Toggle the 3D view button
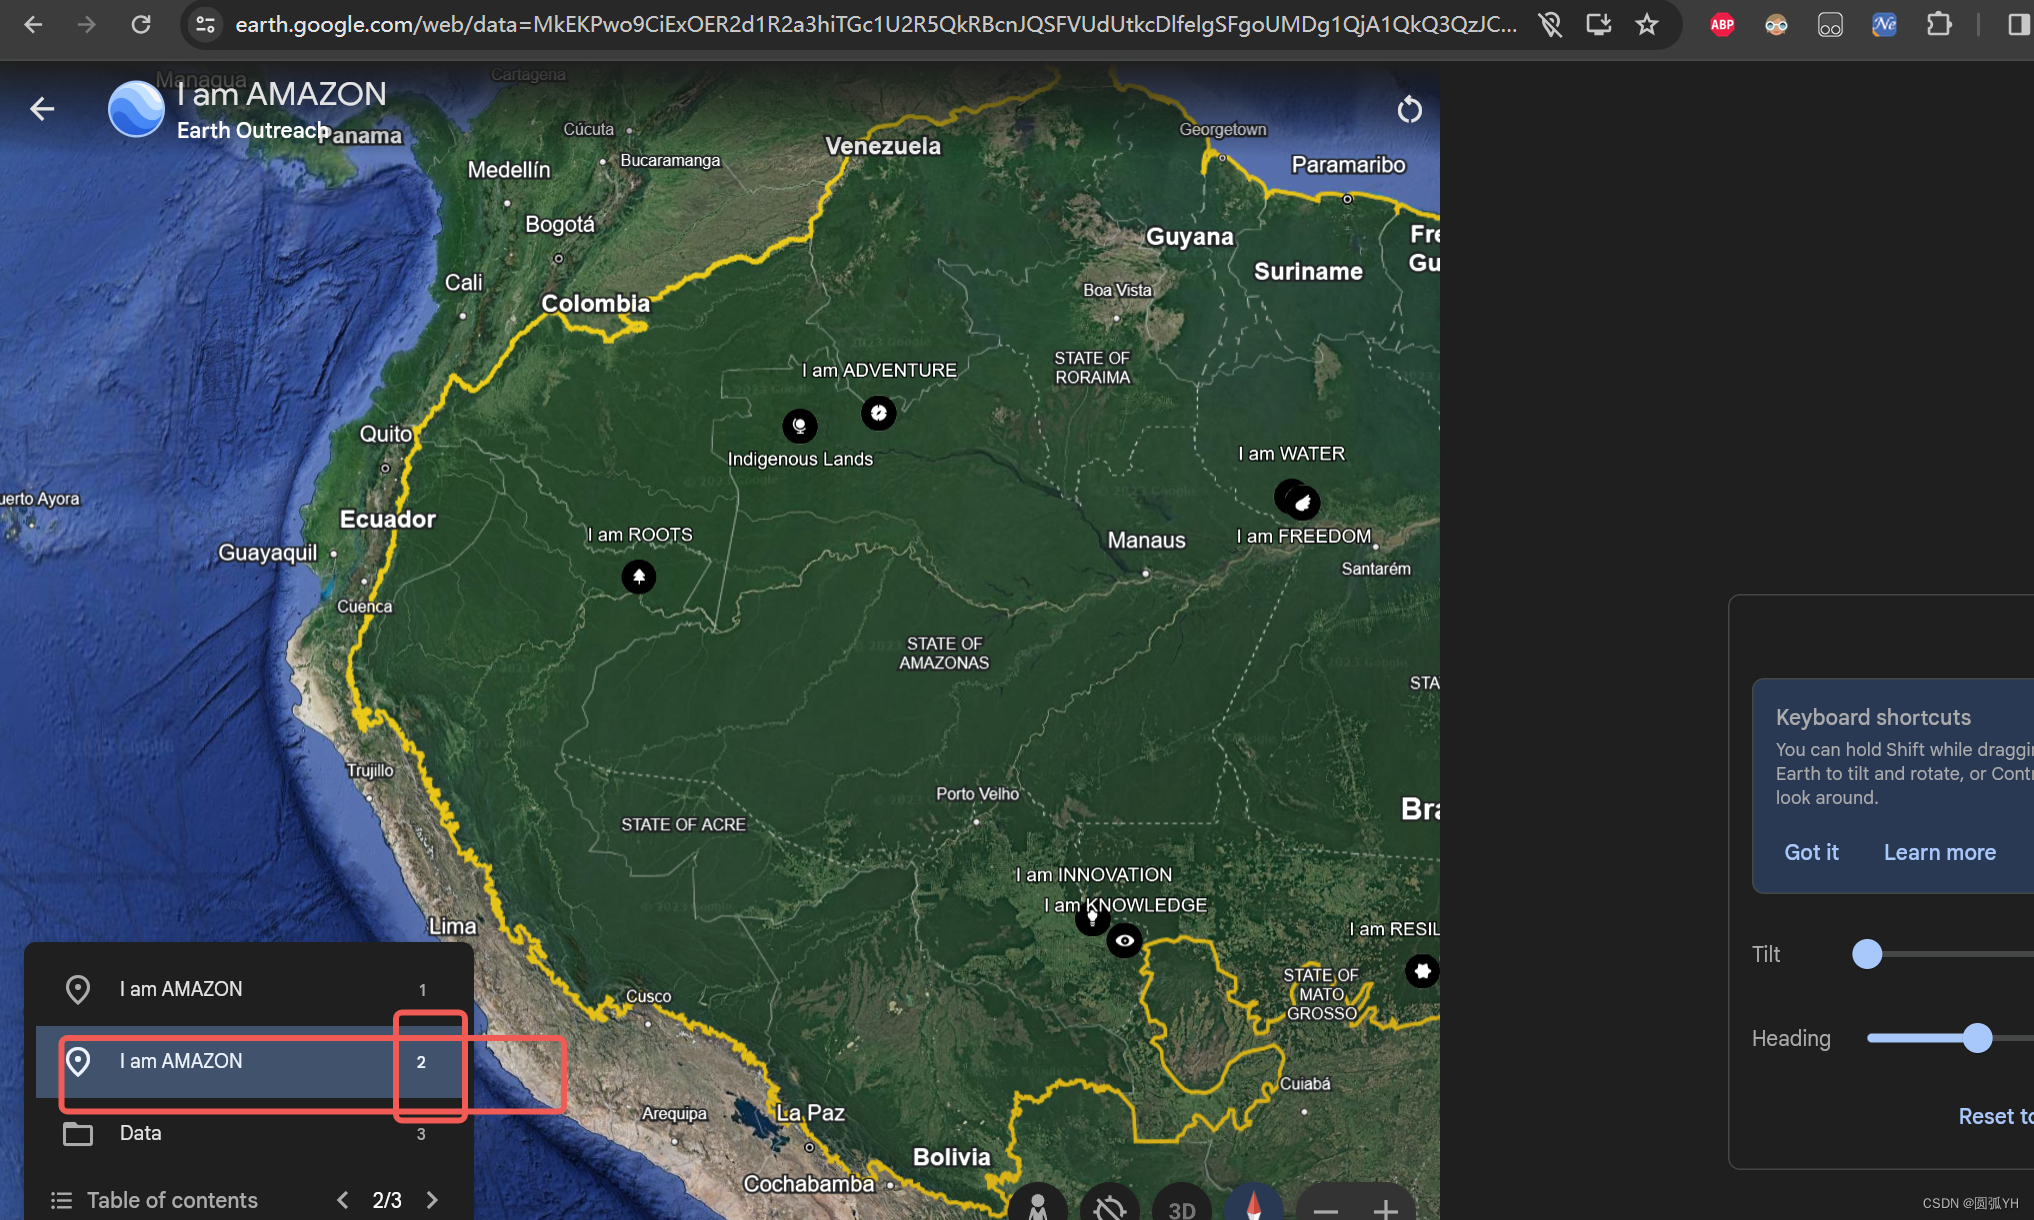This screenshot has width=2034, height=1220. (x=1182, y=1208)
